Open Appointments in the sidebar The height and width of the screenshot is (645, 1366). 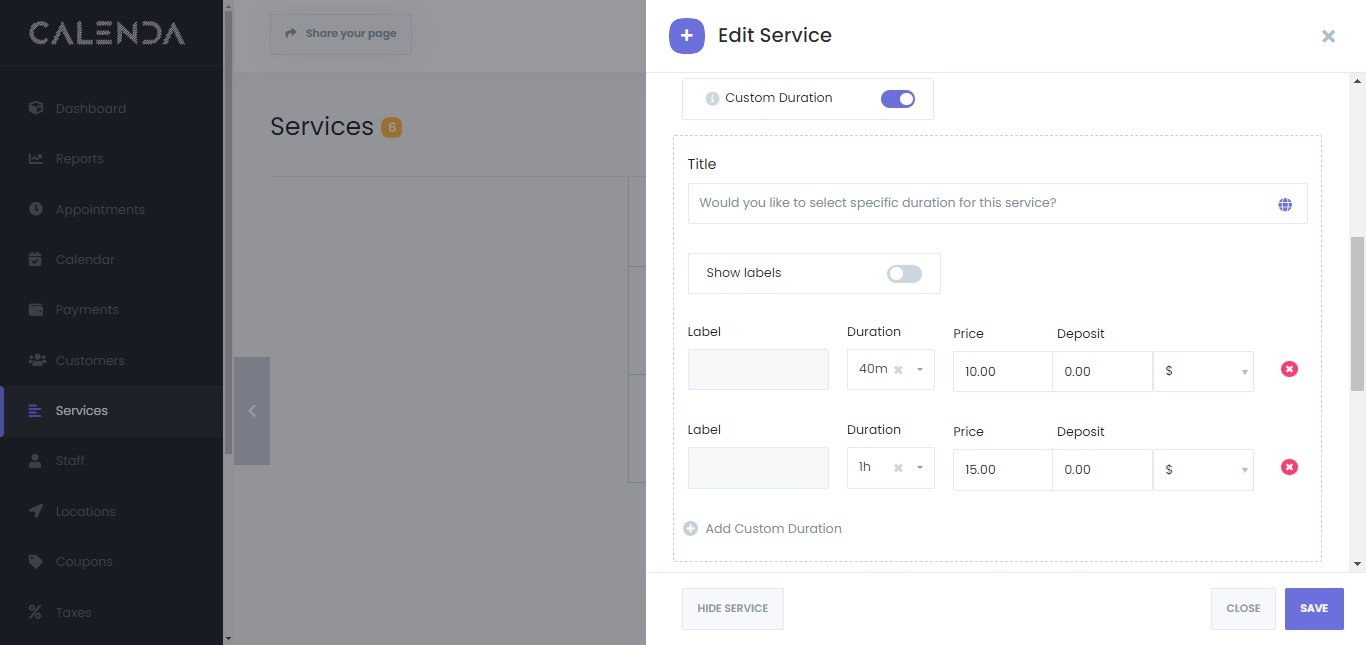(x=100, y=209)
